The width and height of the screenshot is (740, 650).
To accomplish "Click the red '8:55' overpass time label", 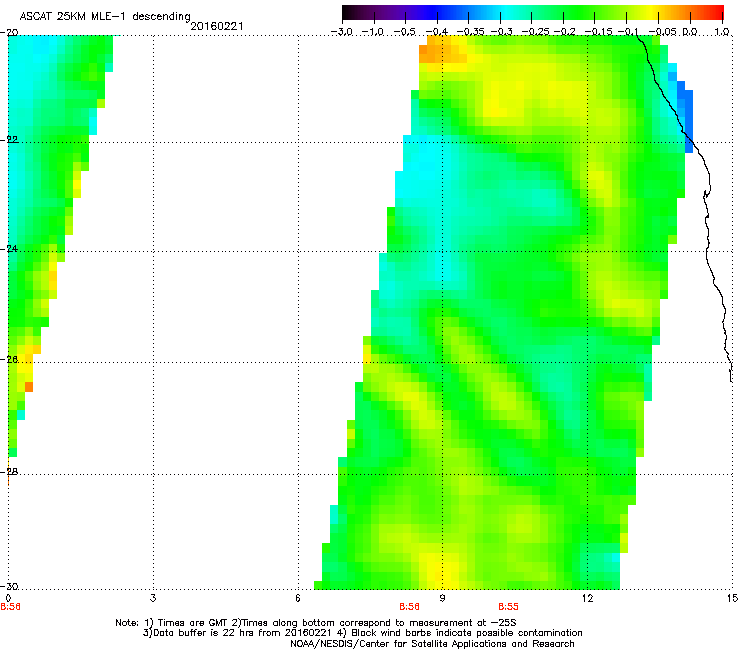I will click(508, 607).
